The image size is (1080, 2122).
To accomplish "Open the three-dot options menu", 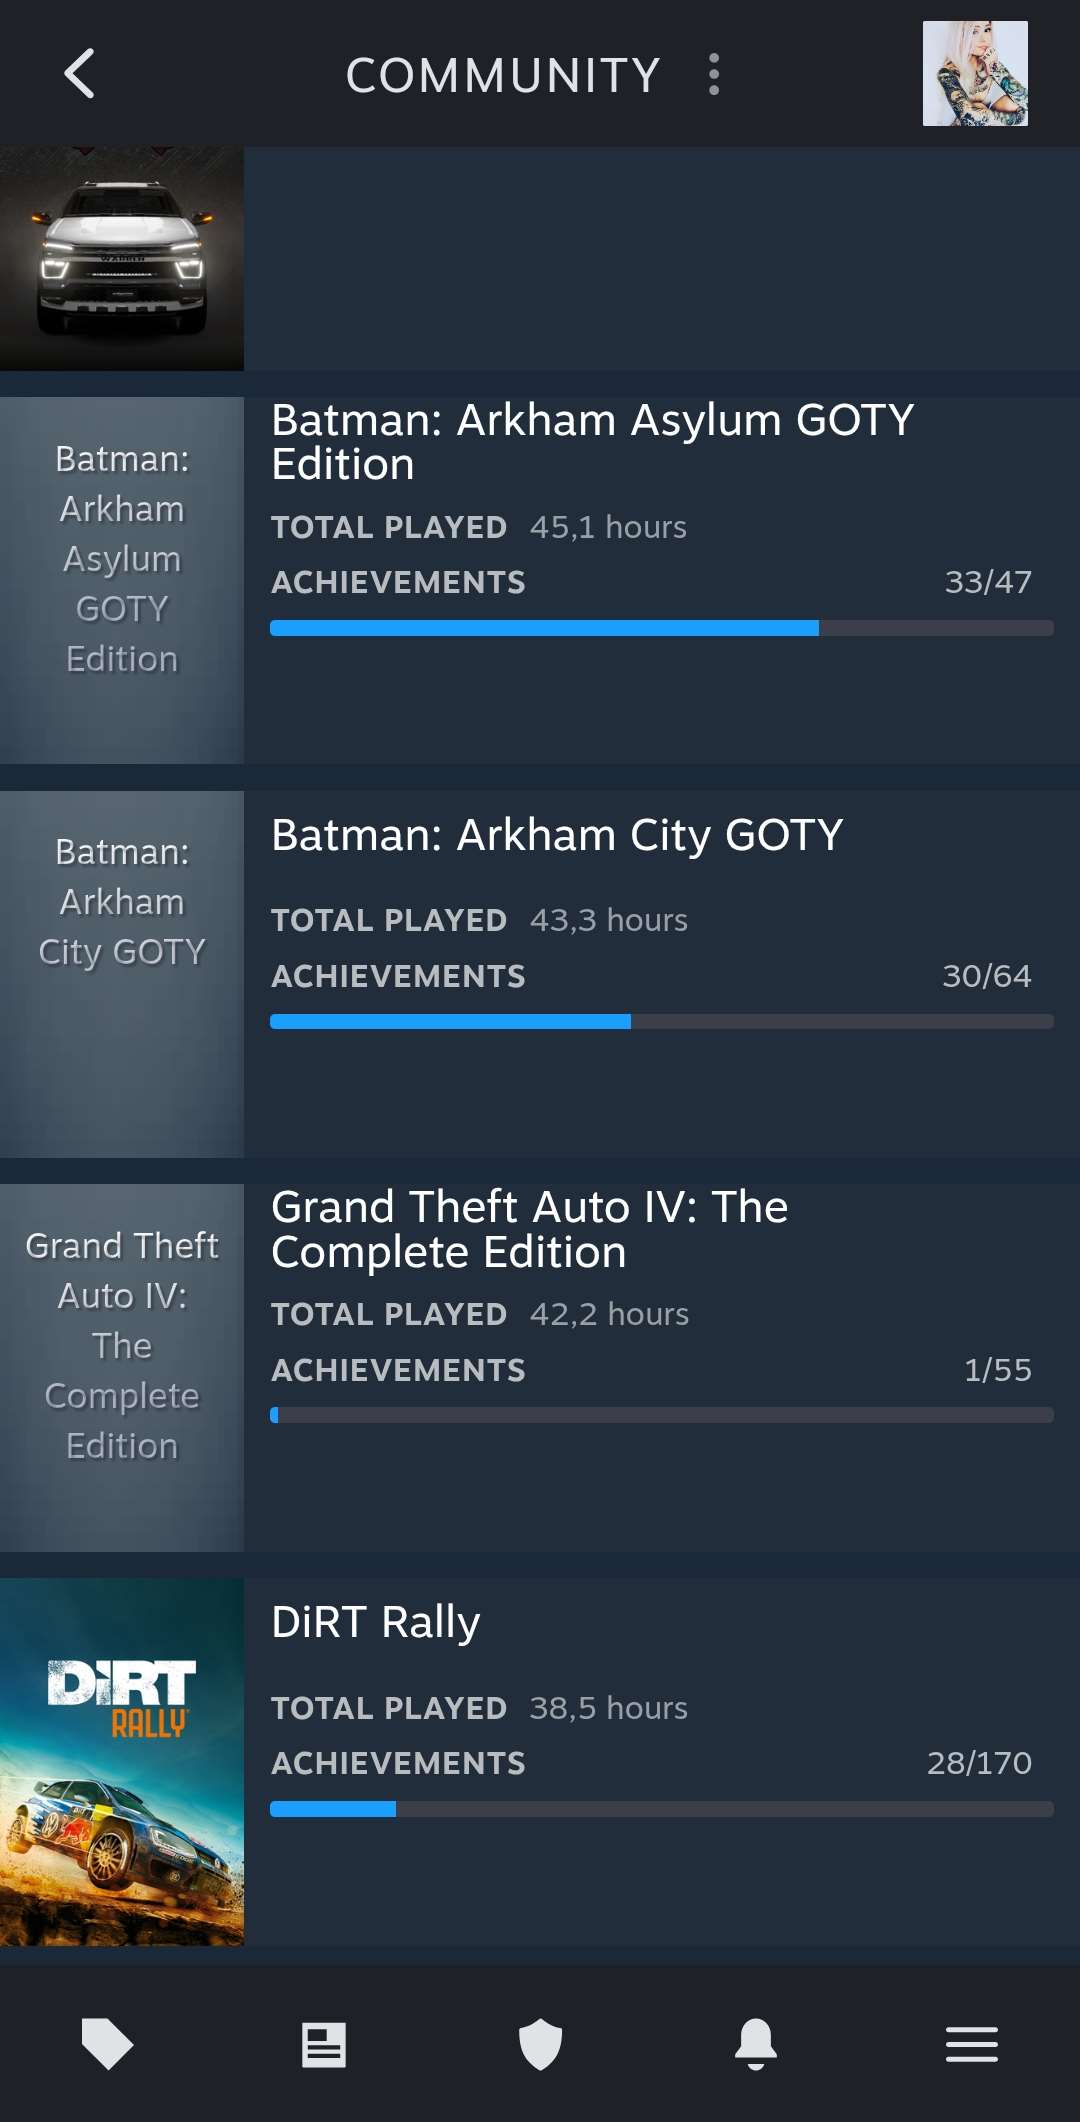I will pos(714,74).
